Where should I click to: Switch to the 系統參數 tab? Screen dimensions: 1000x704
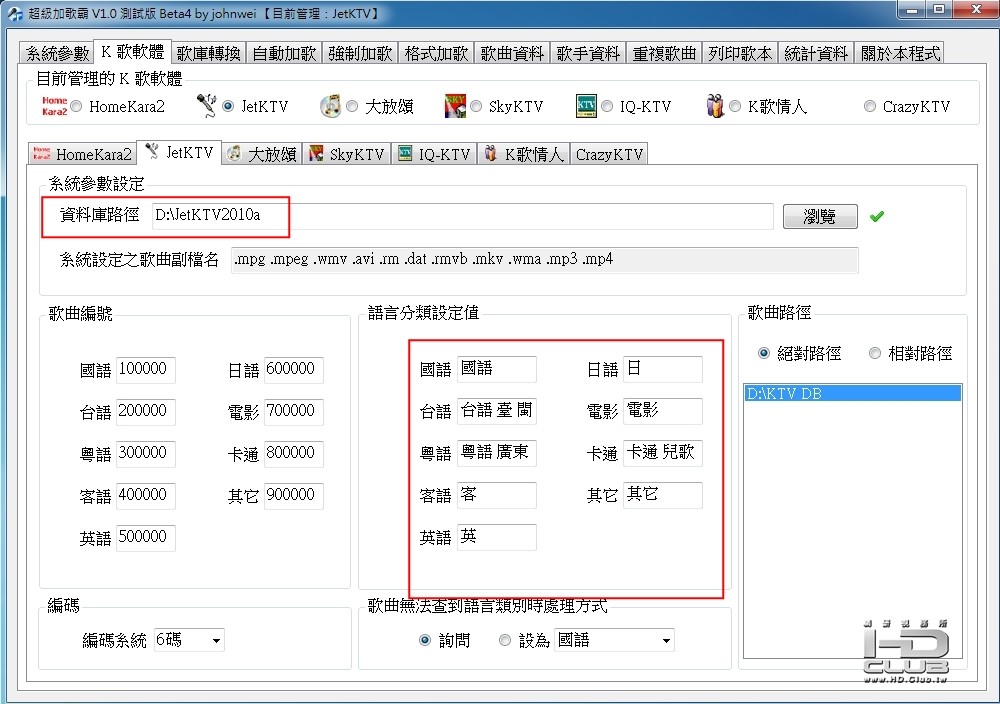tap(57, 53)
